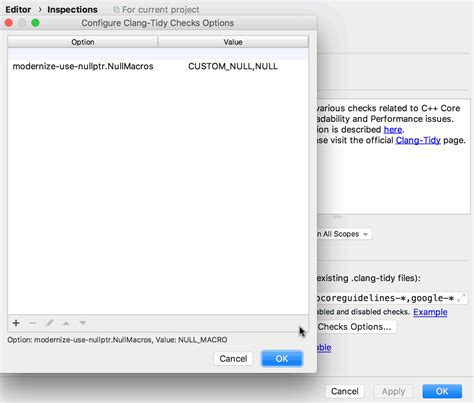Follow the 'here' link in the description
474x403 pixels.
click(x=393, y=129)
